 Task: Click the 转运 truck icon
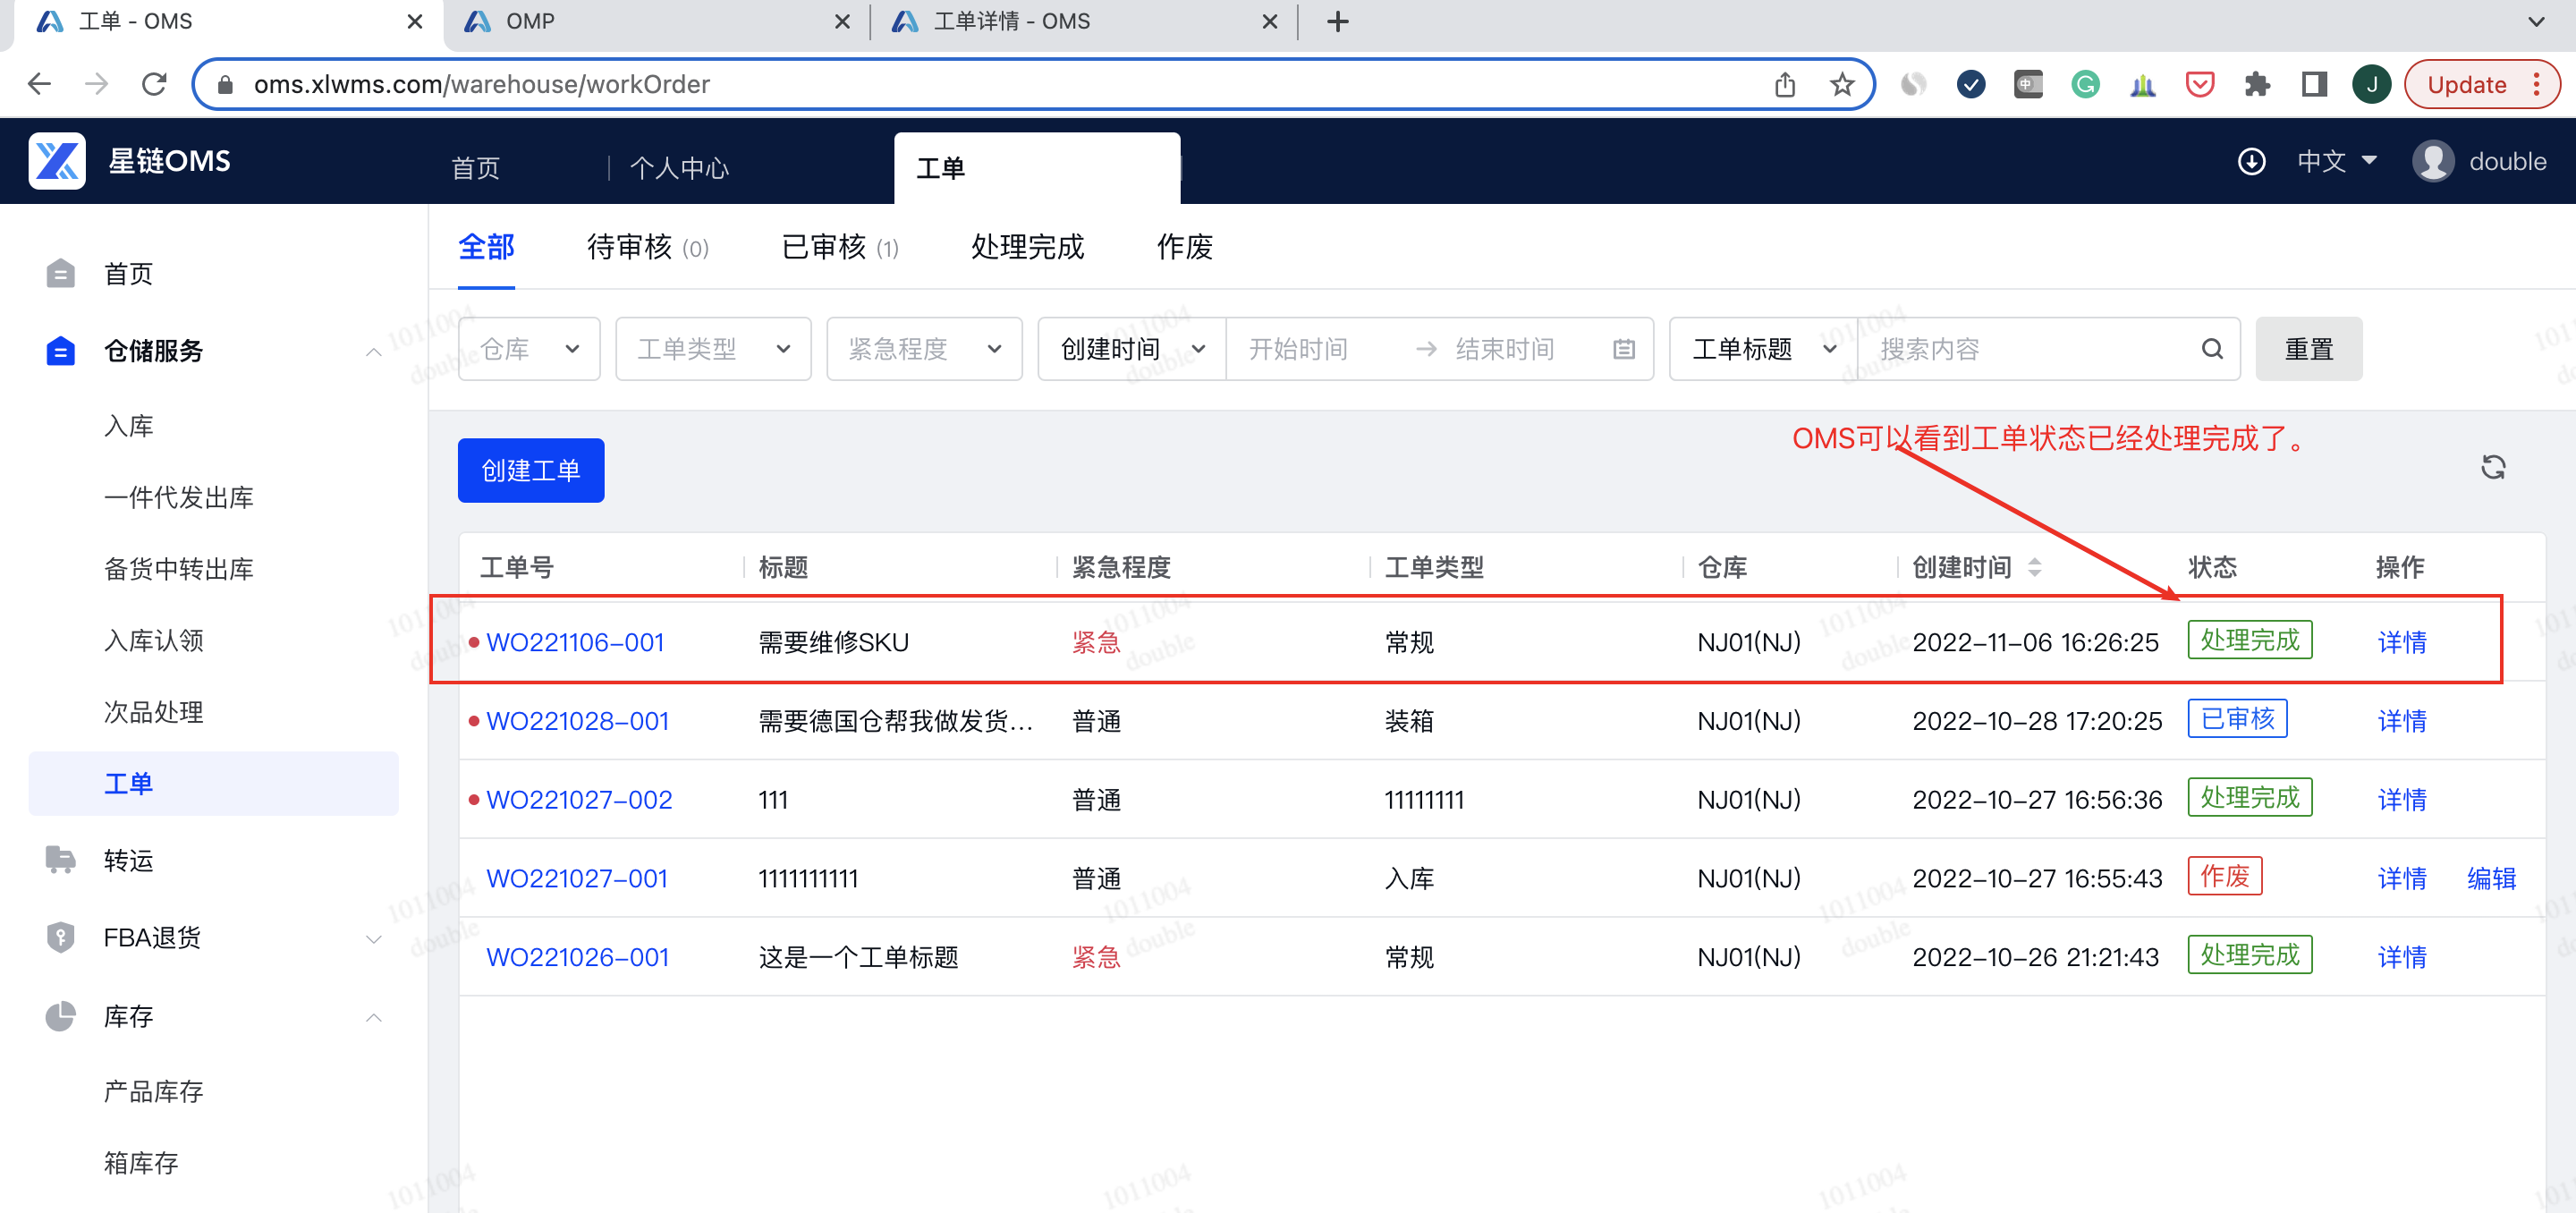pyautogui.click(x=61, y=860)
